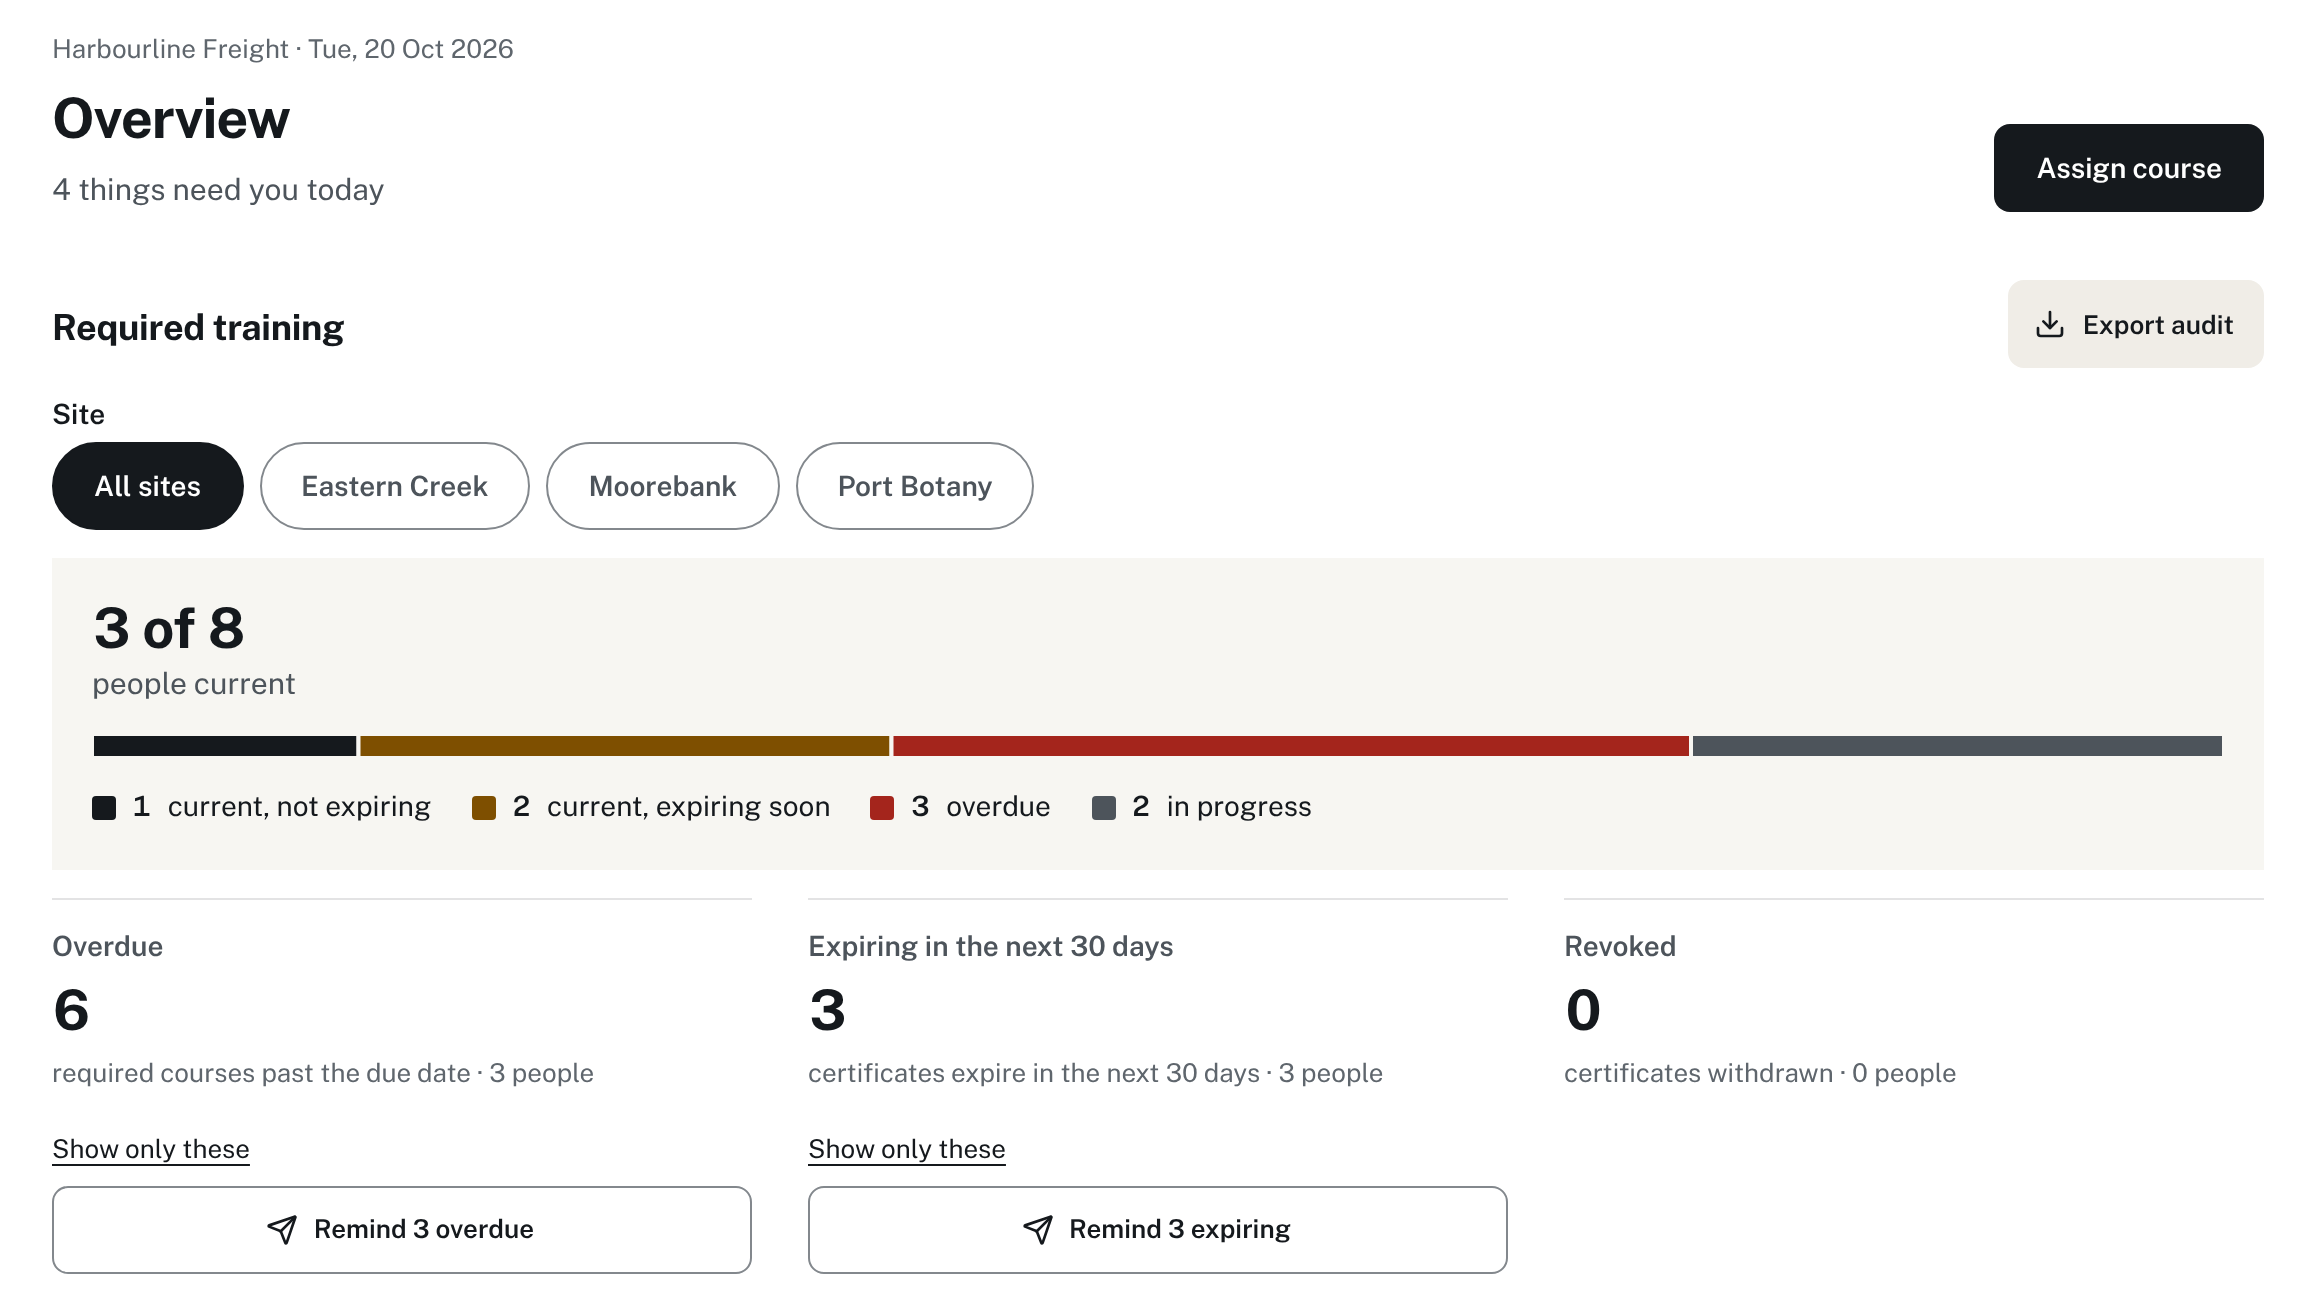
Task: Click the black 'current, not expiring' bar segment
Action: [225, 746]
